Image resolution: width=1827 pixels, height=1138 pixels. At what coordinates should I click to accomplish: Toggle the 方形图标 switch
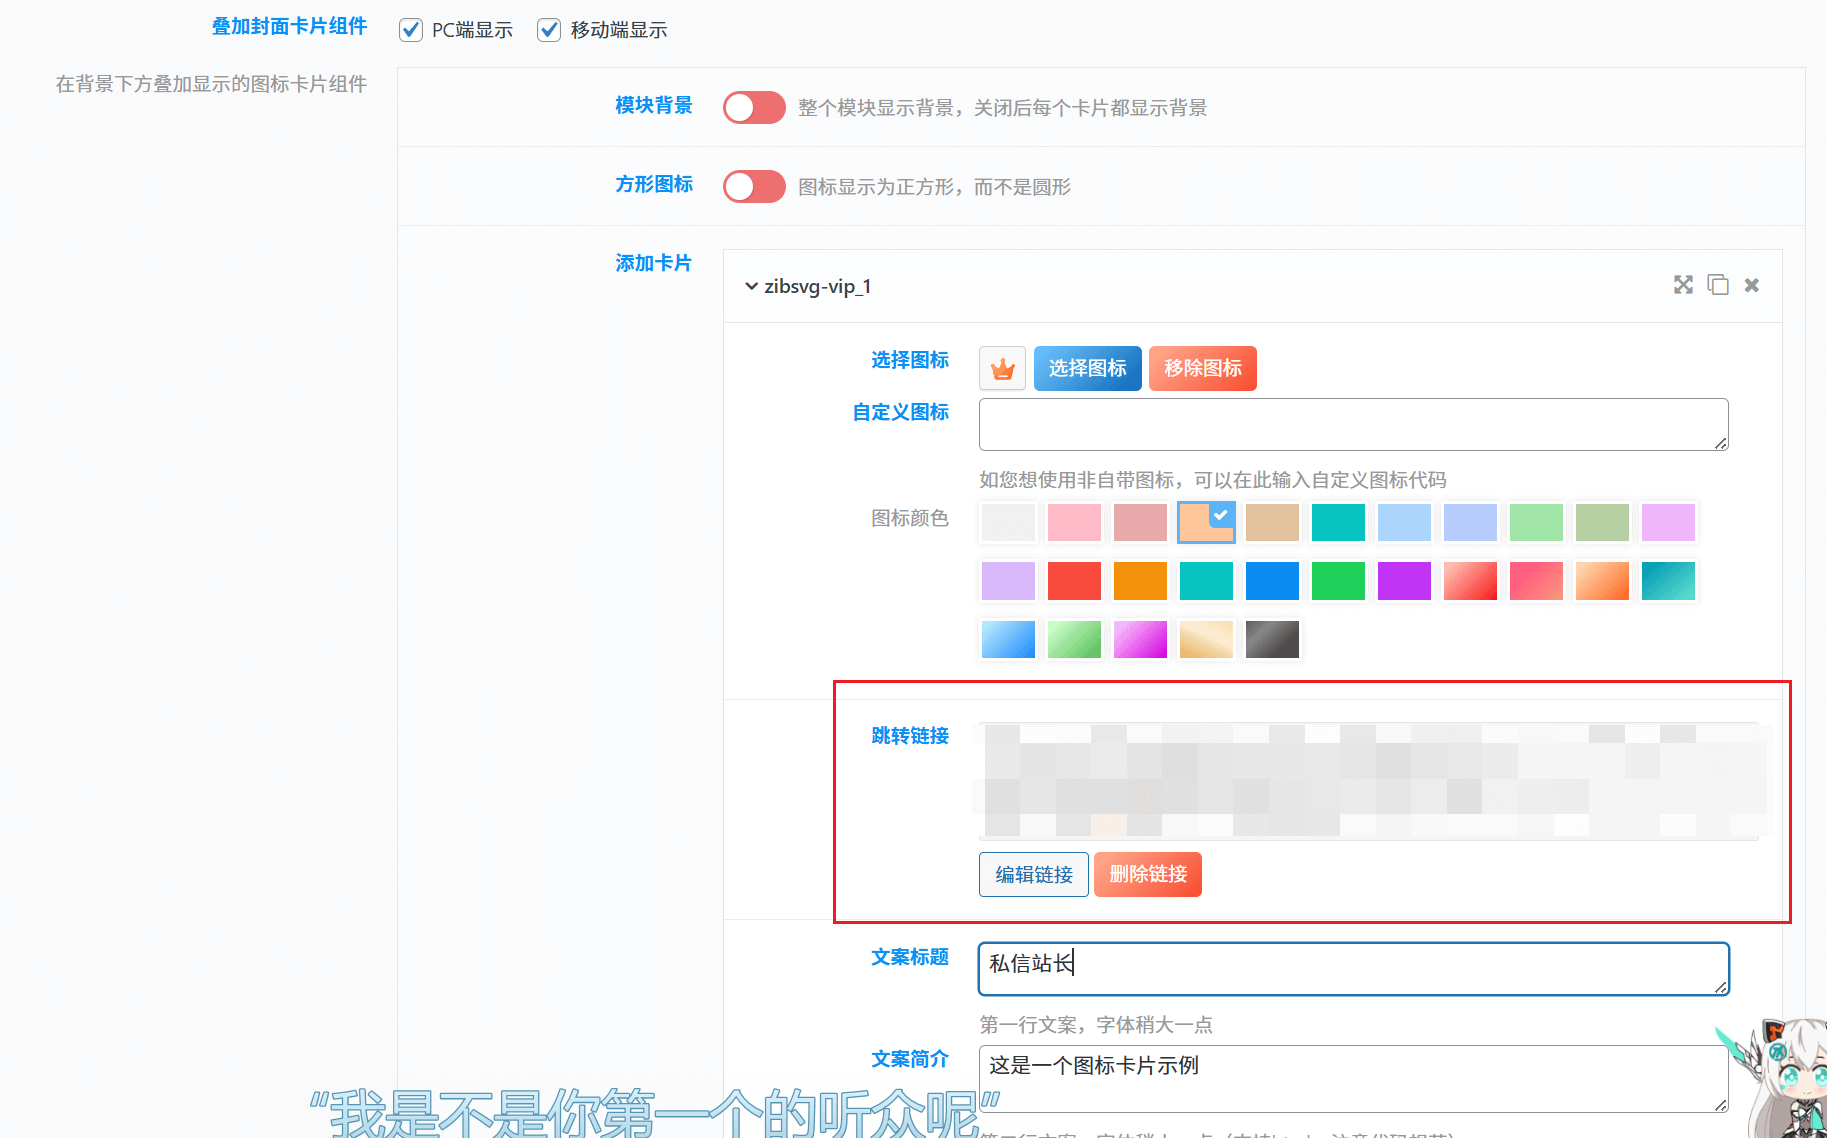[754, 186]
